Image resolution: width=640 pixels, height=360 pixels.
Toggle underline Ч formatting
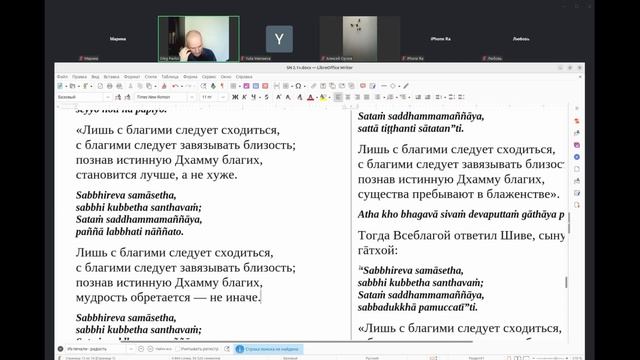253,97
